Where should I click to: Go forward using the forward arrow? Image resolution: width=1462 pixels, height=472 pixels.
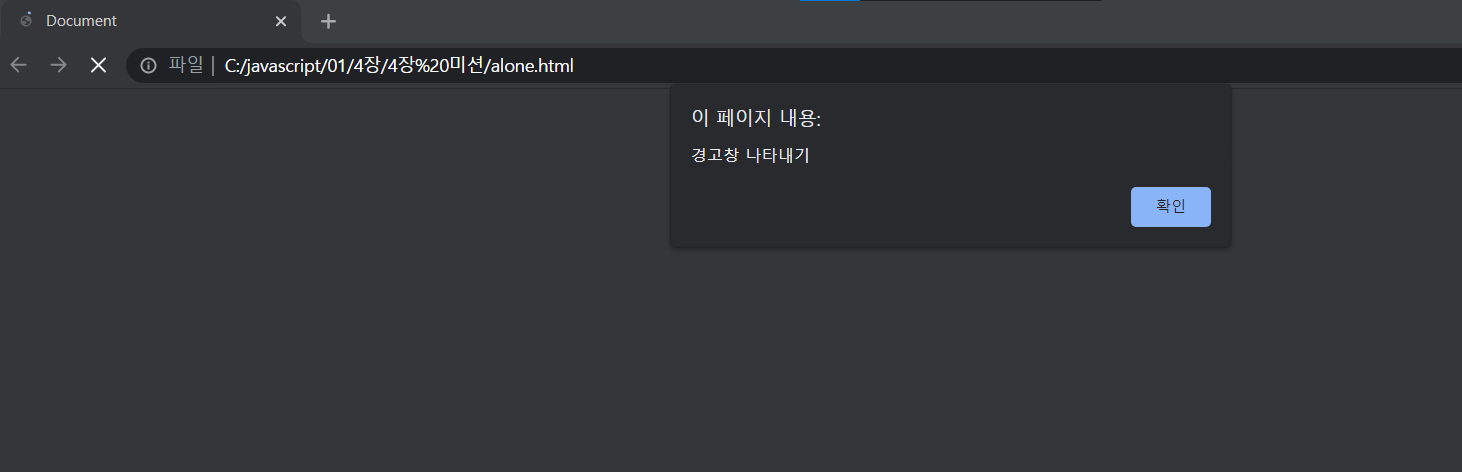(58, 65)
